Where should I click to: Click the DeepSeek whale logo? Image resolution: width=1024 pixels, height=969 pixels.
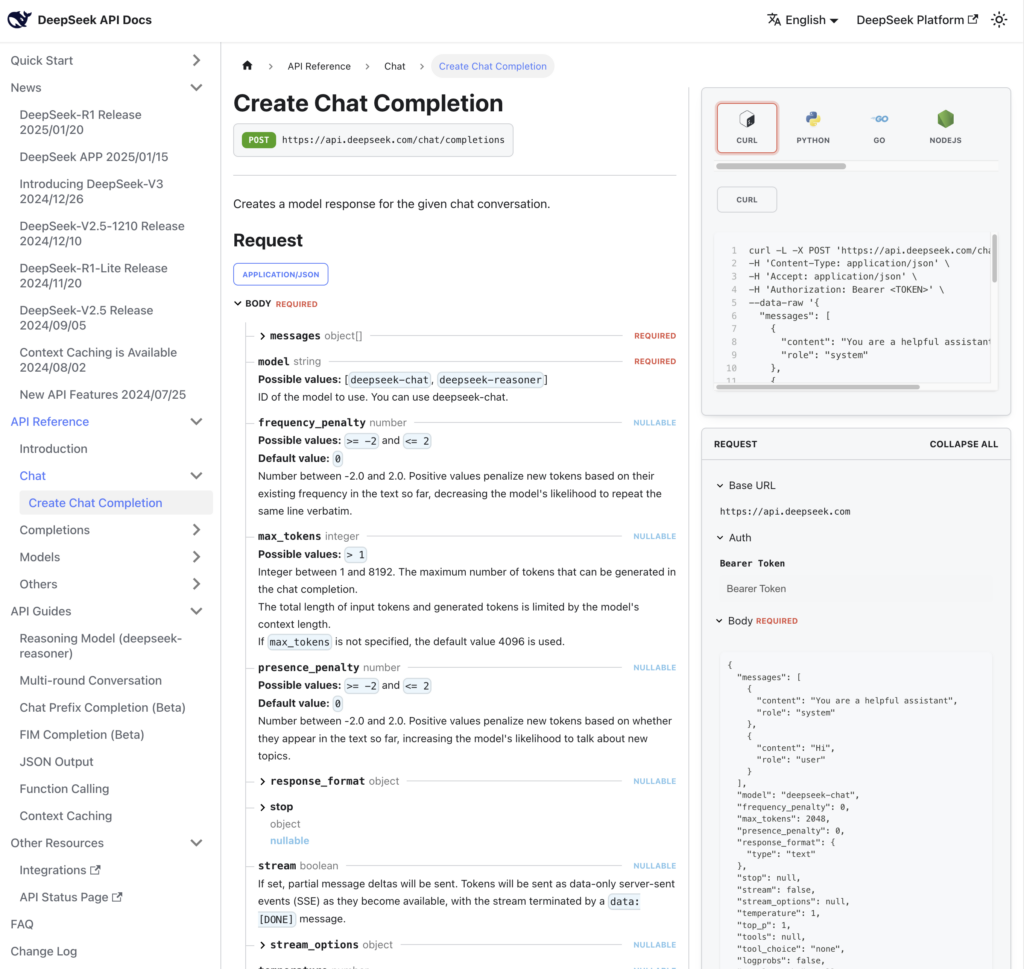point(18,18)
